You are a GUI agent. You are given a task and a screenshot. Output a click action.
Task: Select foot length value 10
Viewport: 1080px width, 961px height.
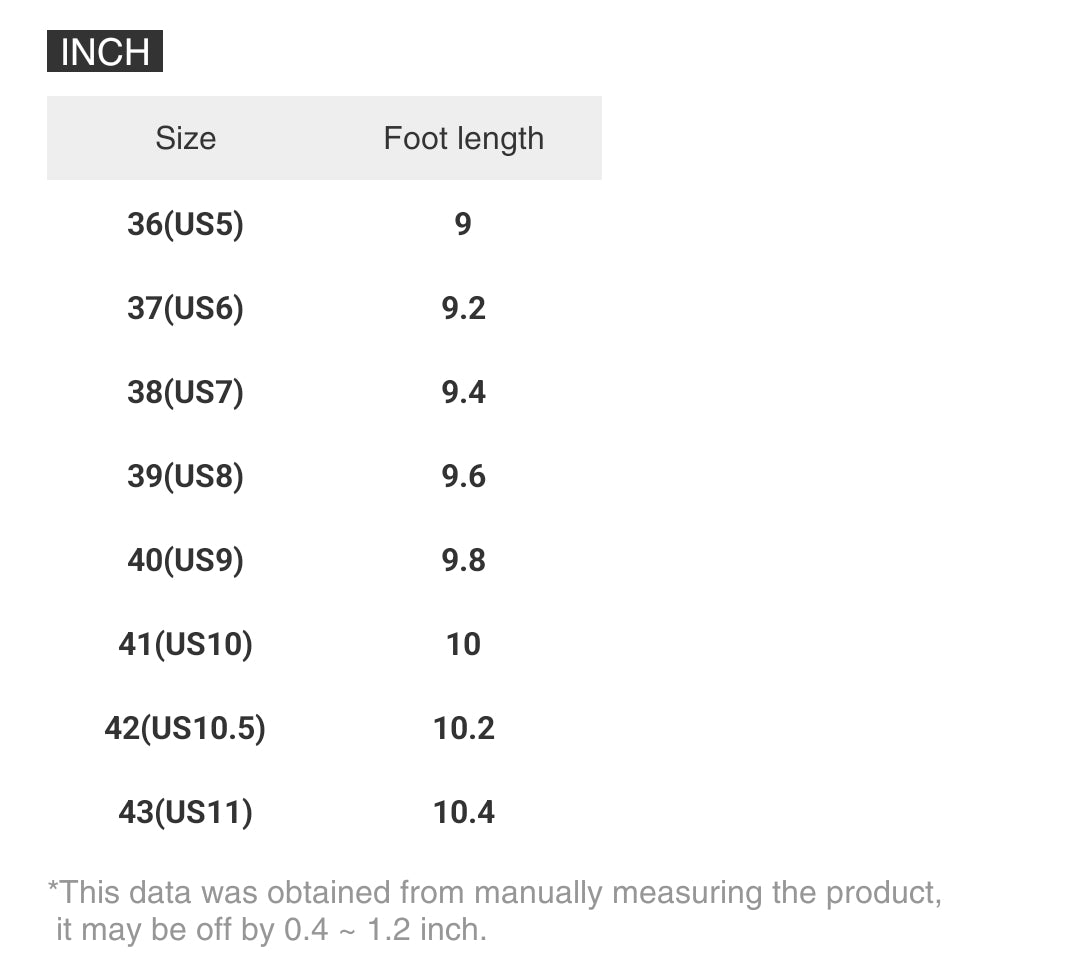[463, 644]
